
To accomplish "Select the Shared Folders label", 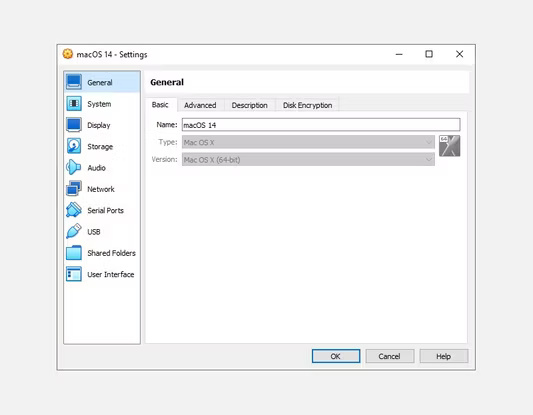I will 111,253.
